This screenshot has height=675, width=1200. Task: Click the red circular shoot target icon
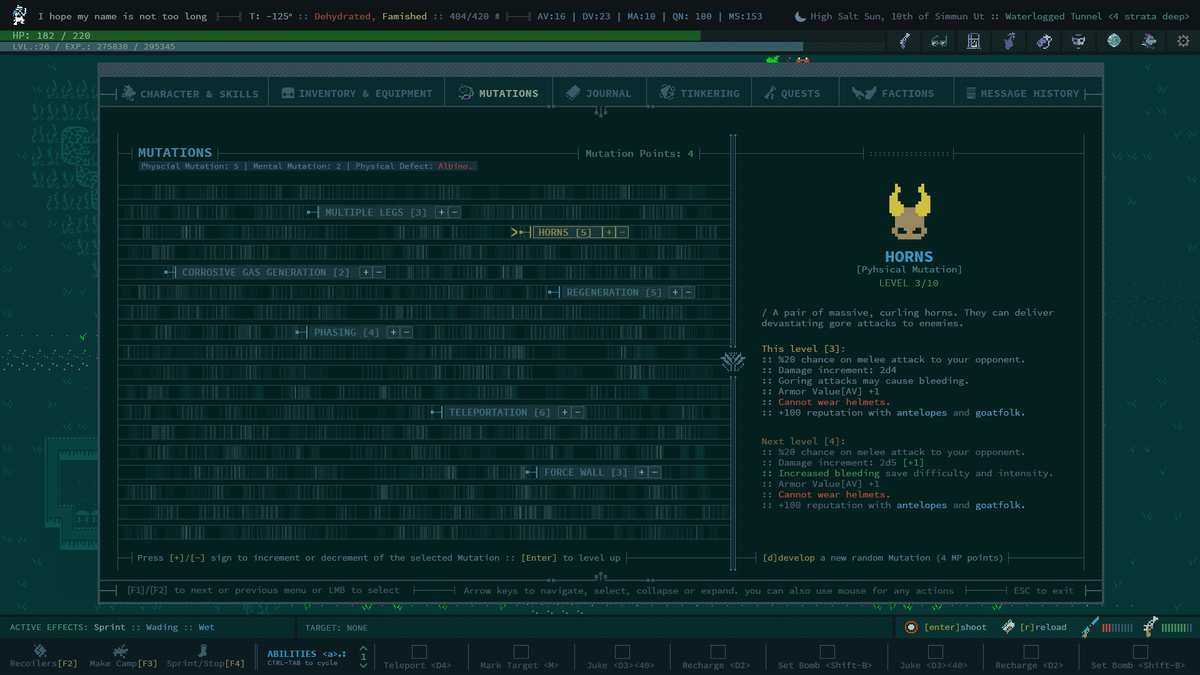coord(911,627)
